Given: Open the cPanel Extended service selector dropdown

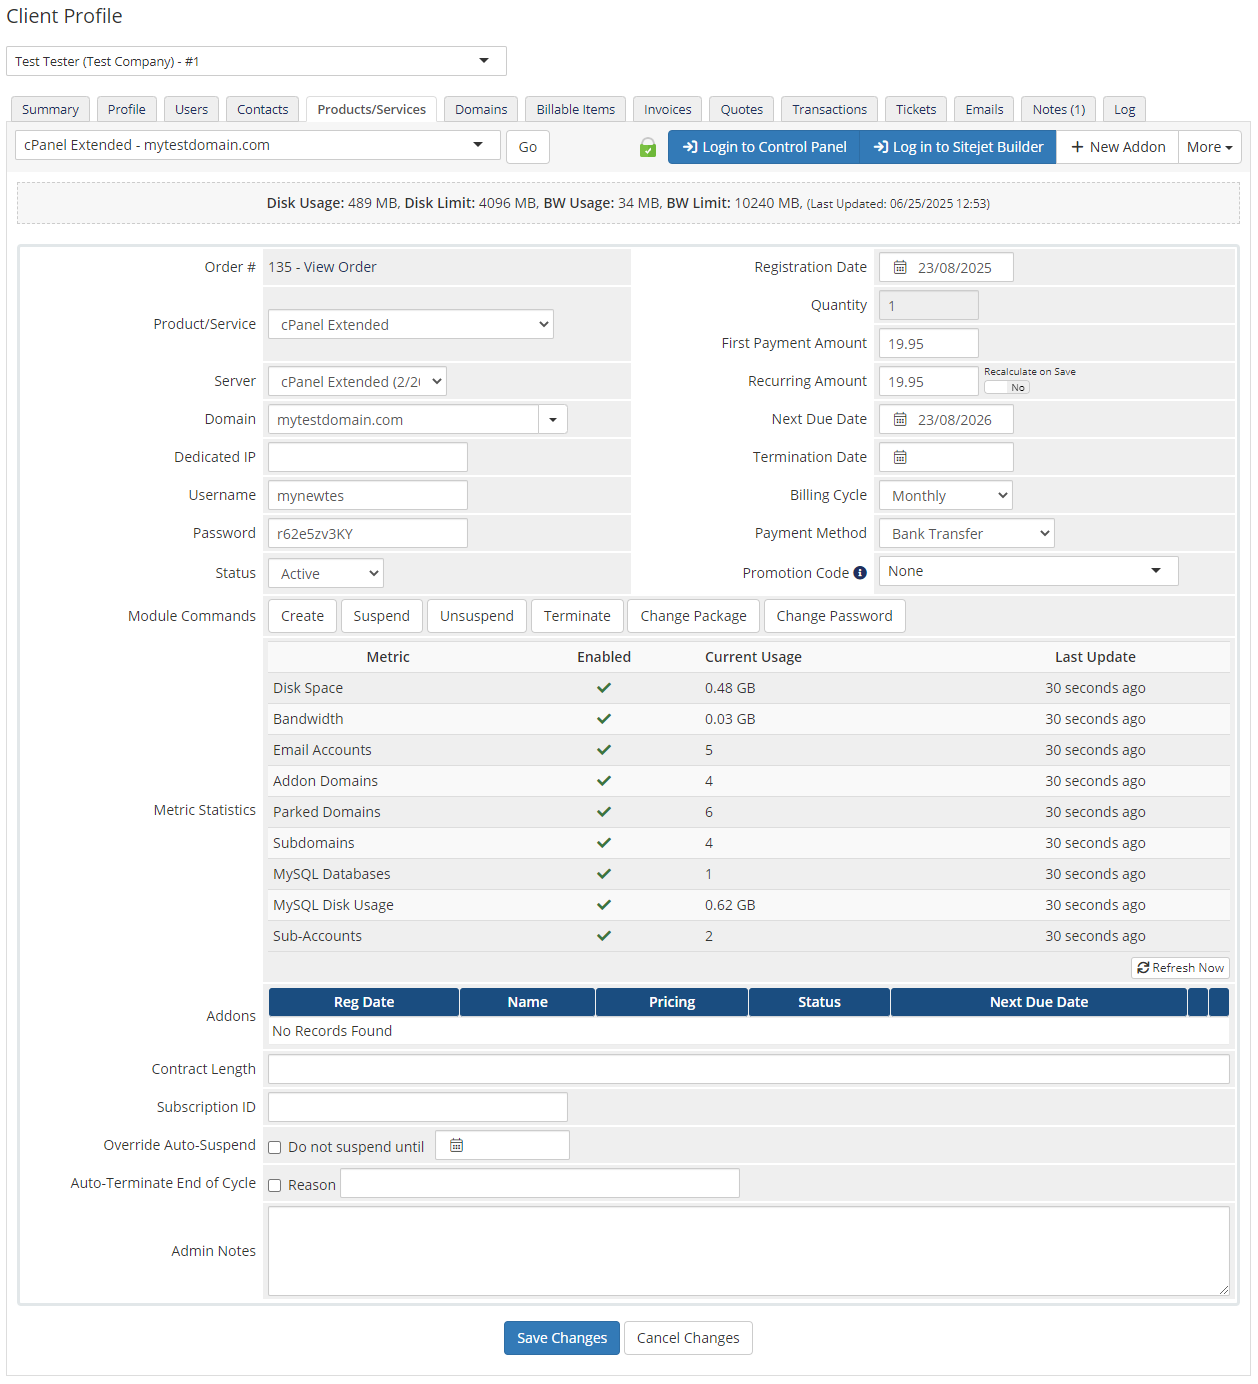Looking at the screenshot, I should 258,145.
